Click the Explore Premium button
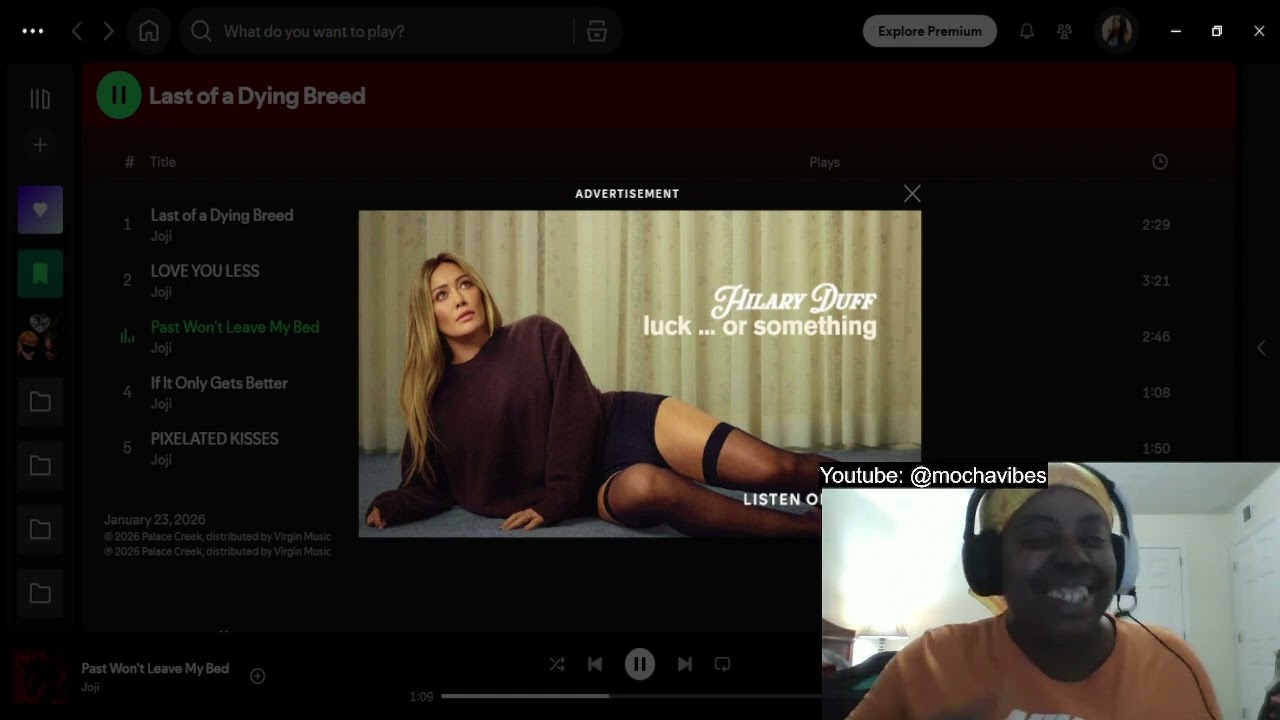This screenshot has width=1280, height=720. click(x=930, y=31)
